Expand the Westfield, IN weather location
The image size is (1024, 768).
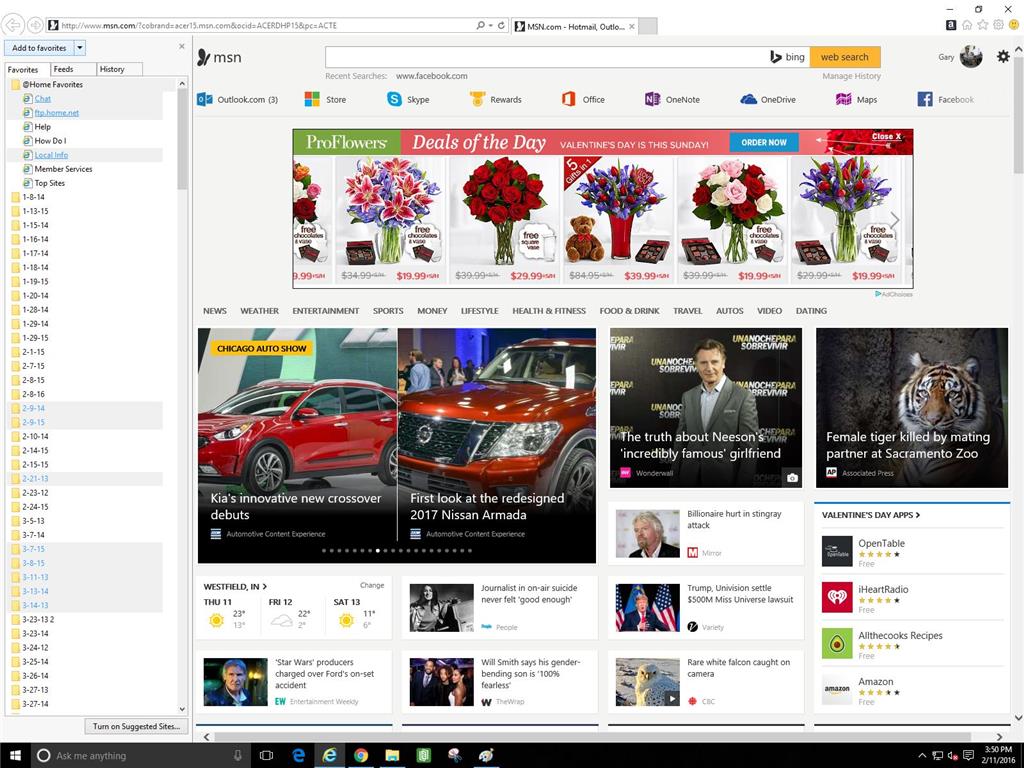[x=236, y=586]
